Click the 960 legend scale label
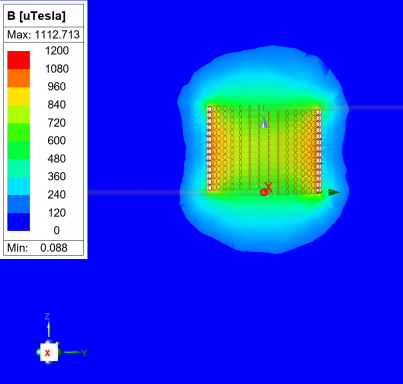 [x=57, y=87]
